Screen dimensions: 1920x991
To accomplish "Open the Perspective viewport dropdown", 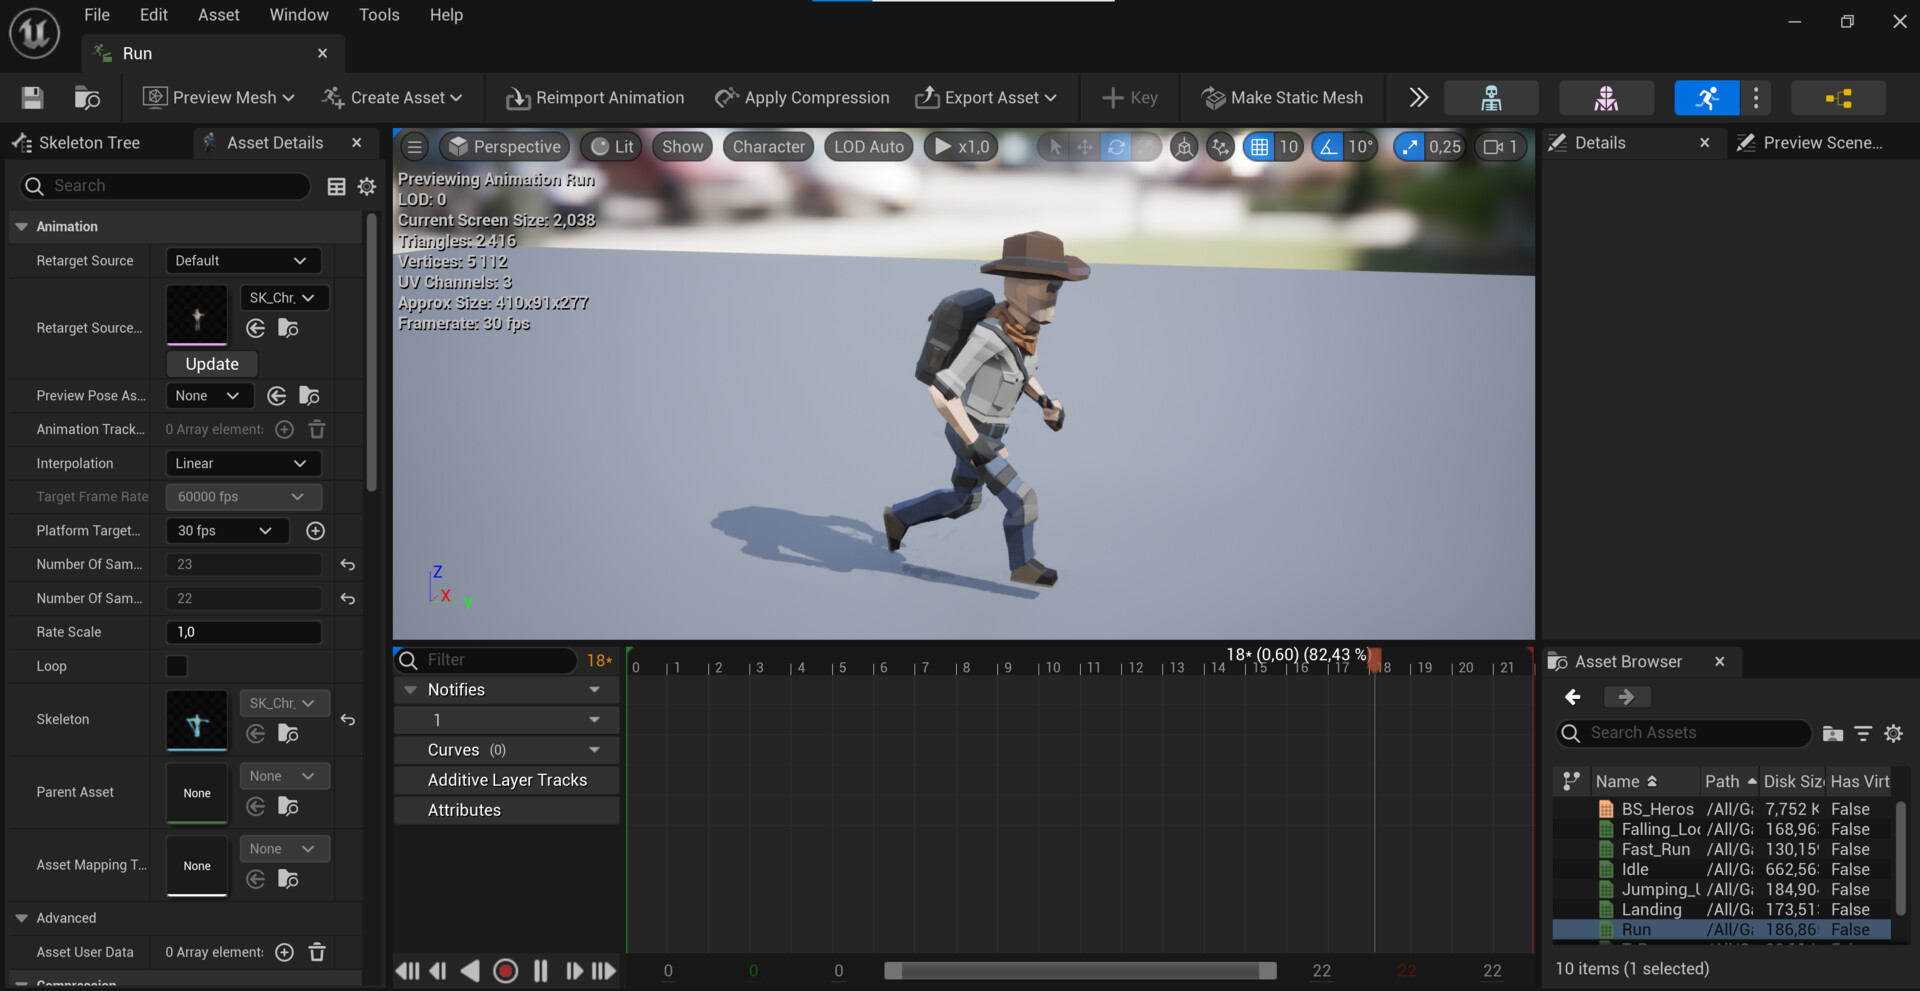I will [x=504, y=146].
